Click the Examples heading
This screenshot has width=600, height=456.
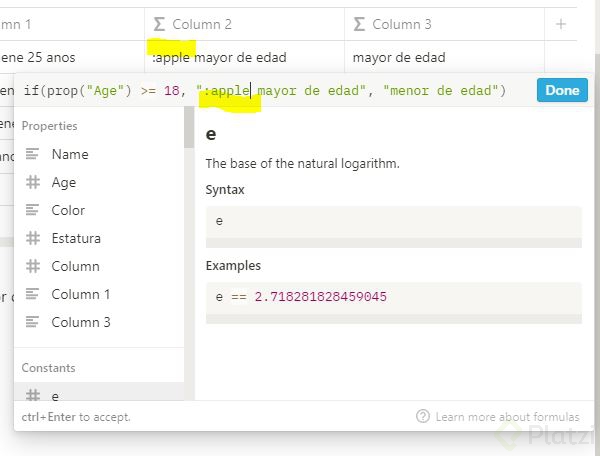233,265
